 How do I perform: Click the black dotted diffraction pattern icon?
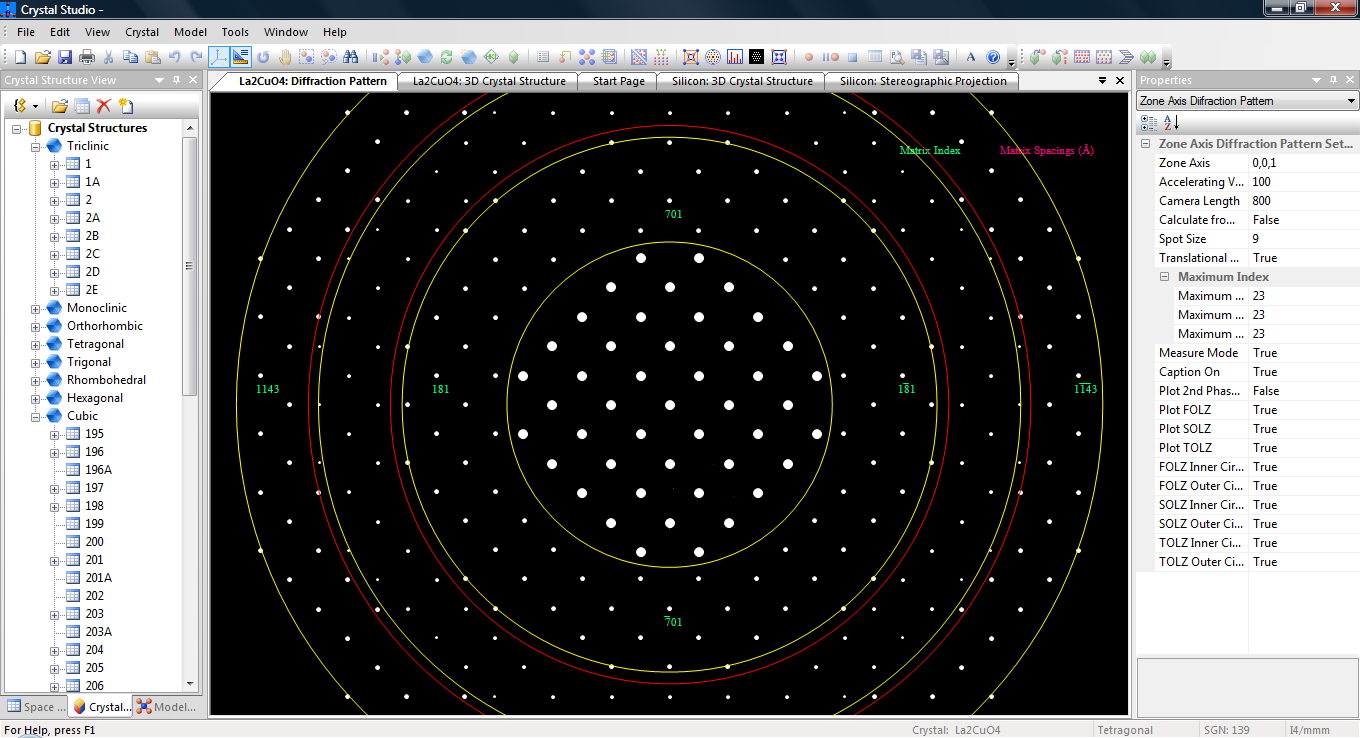(x=757, y=57)
